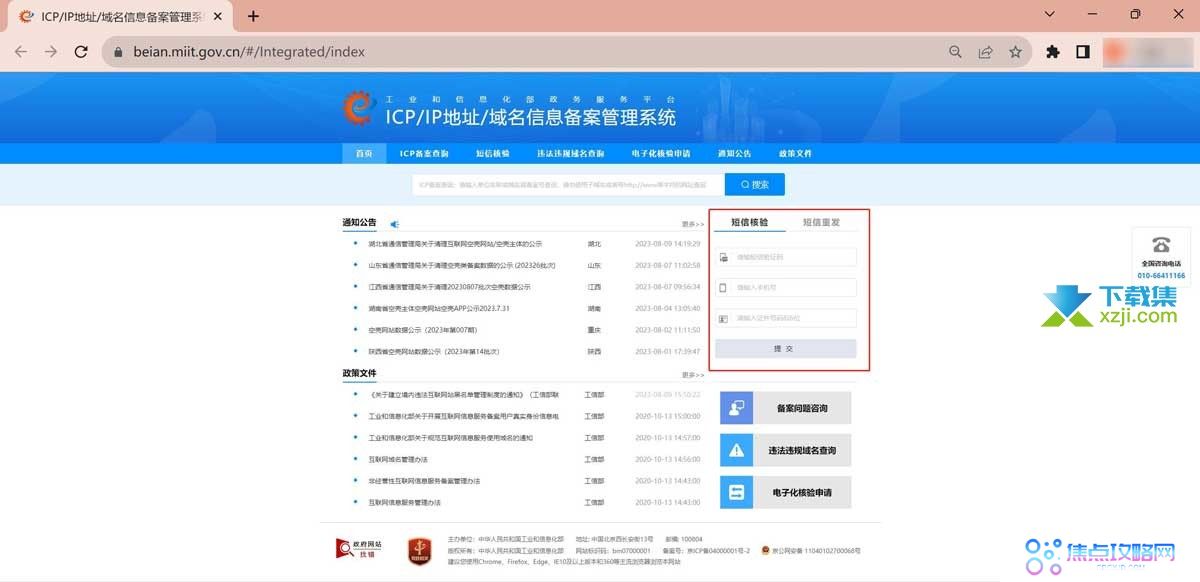The width and height of the screenshot is (1200, 582).
Task: Click the ICP system logo in the header
Action: point(358,107)
